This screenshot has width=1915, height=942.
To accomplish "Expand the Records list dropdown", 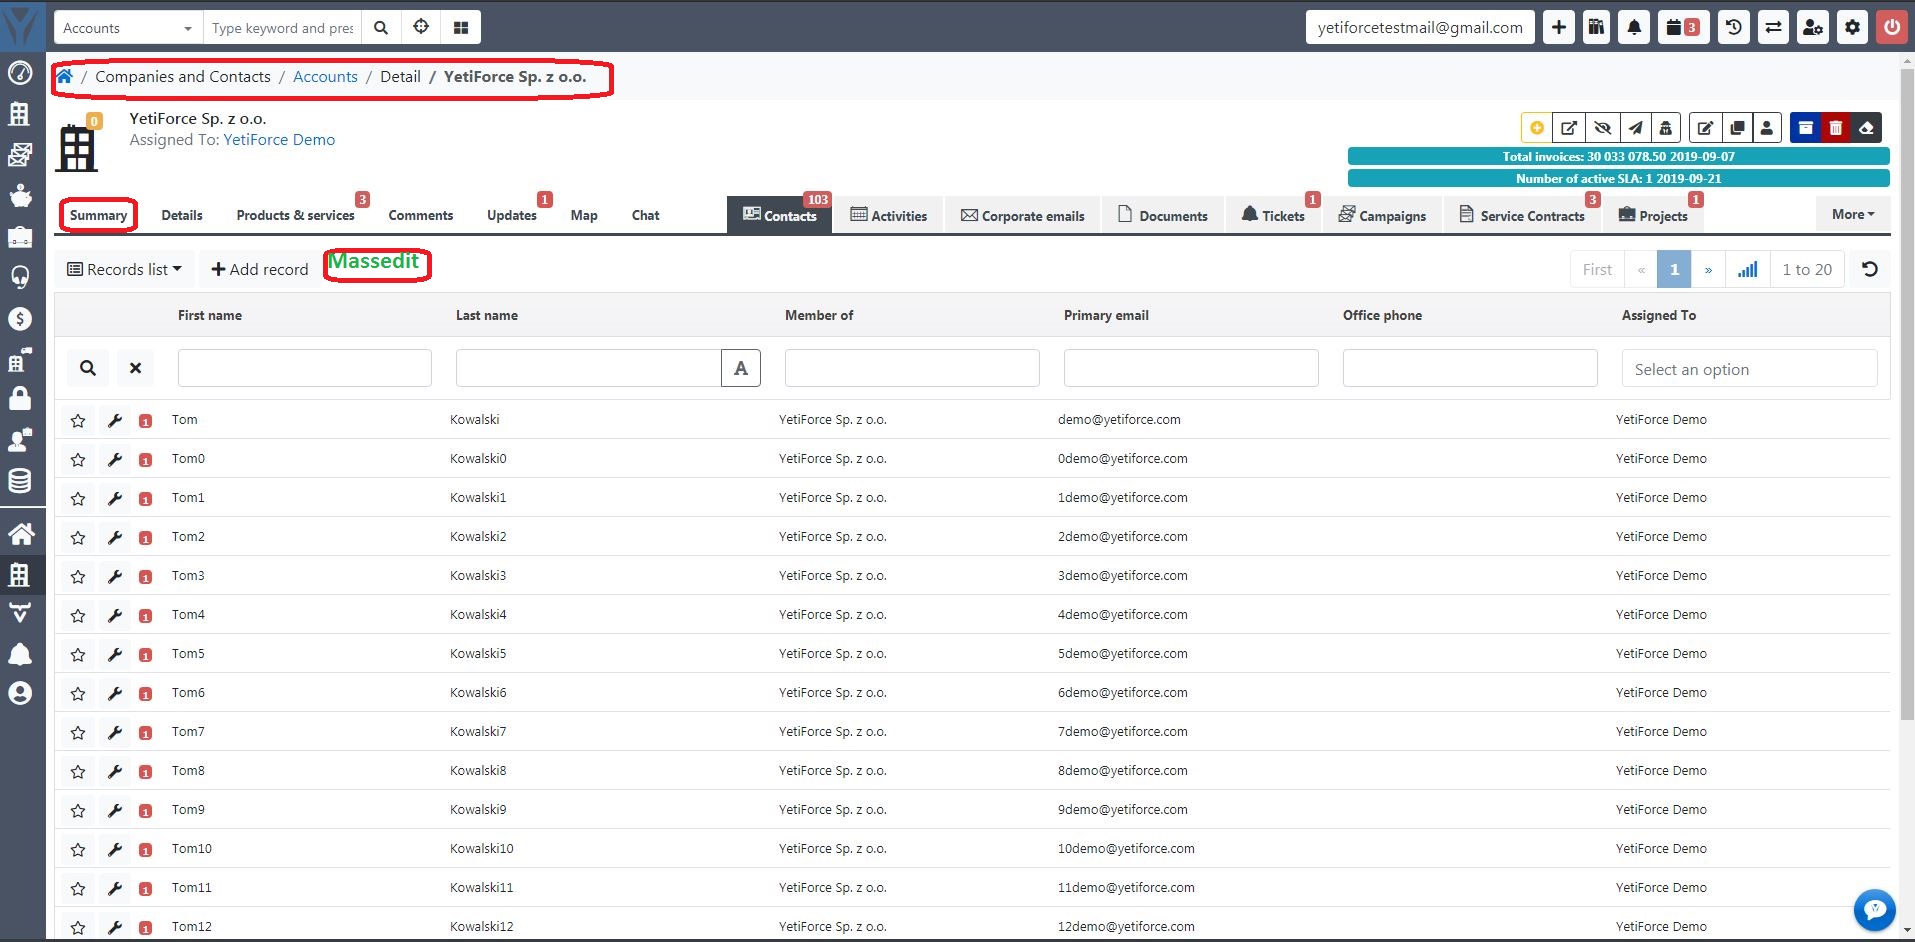I will tap(124, 269).
